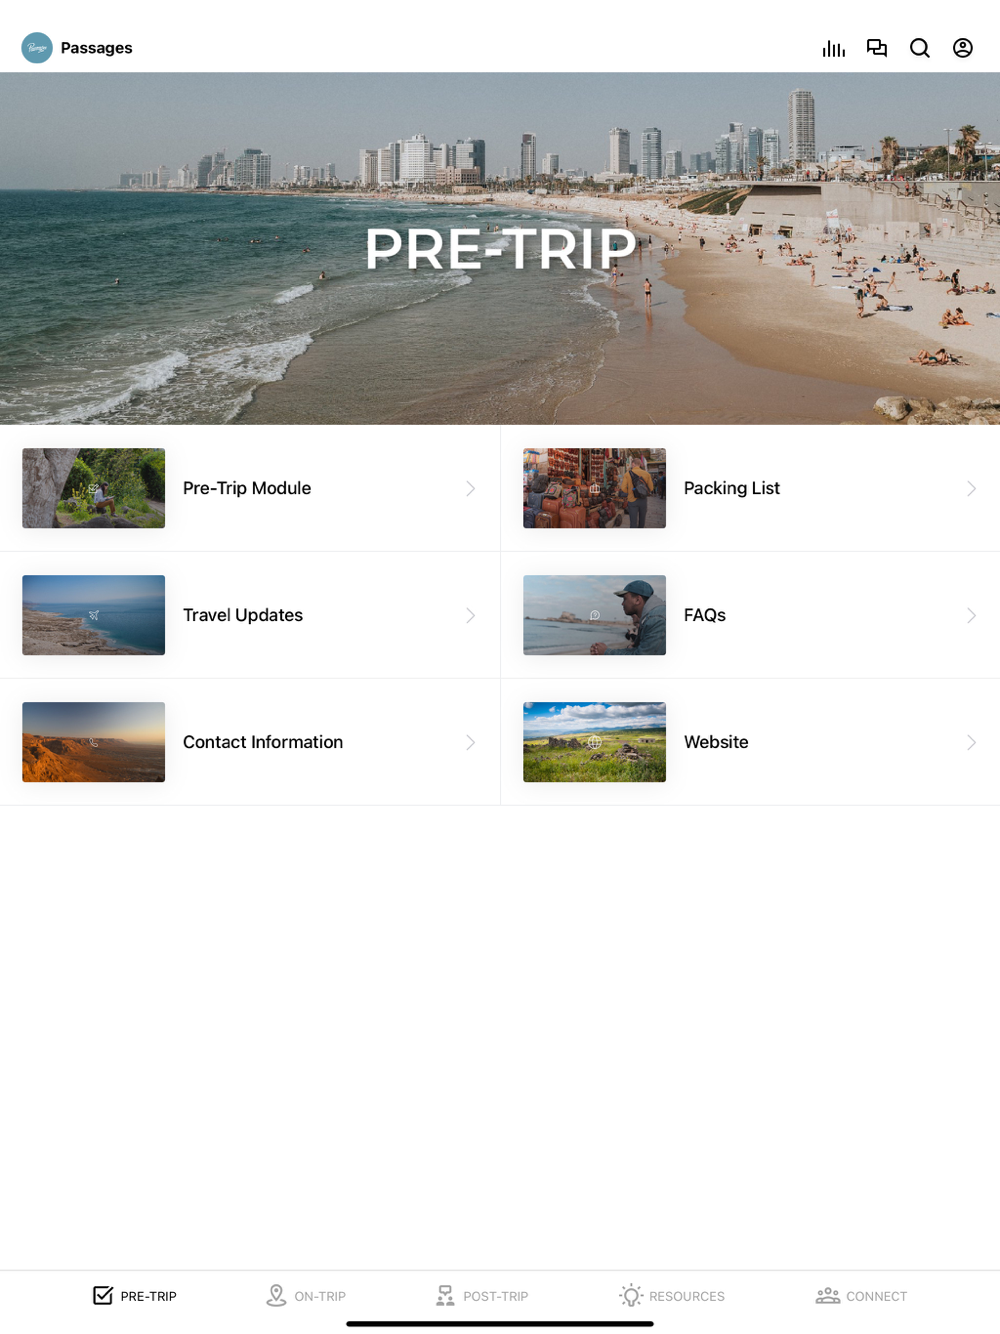Click the Passages logo icon
1000x1334 pixels.
(37, 48)
